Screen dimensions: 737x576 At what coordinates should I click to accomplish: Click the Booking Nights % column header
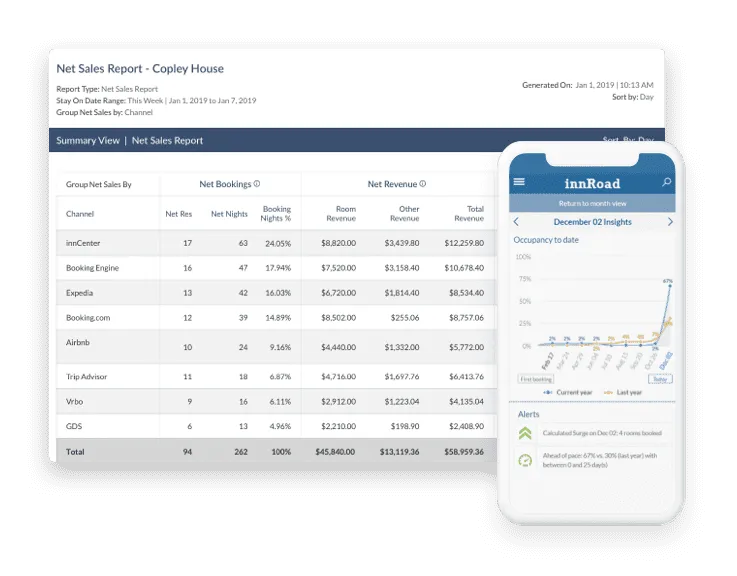(x=276, y=213)
